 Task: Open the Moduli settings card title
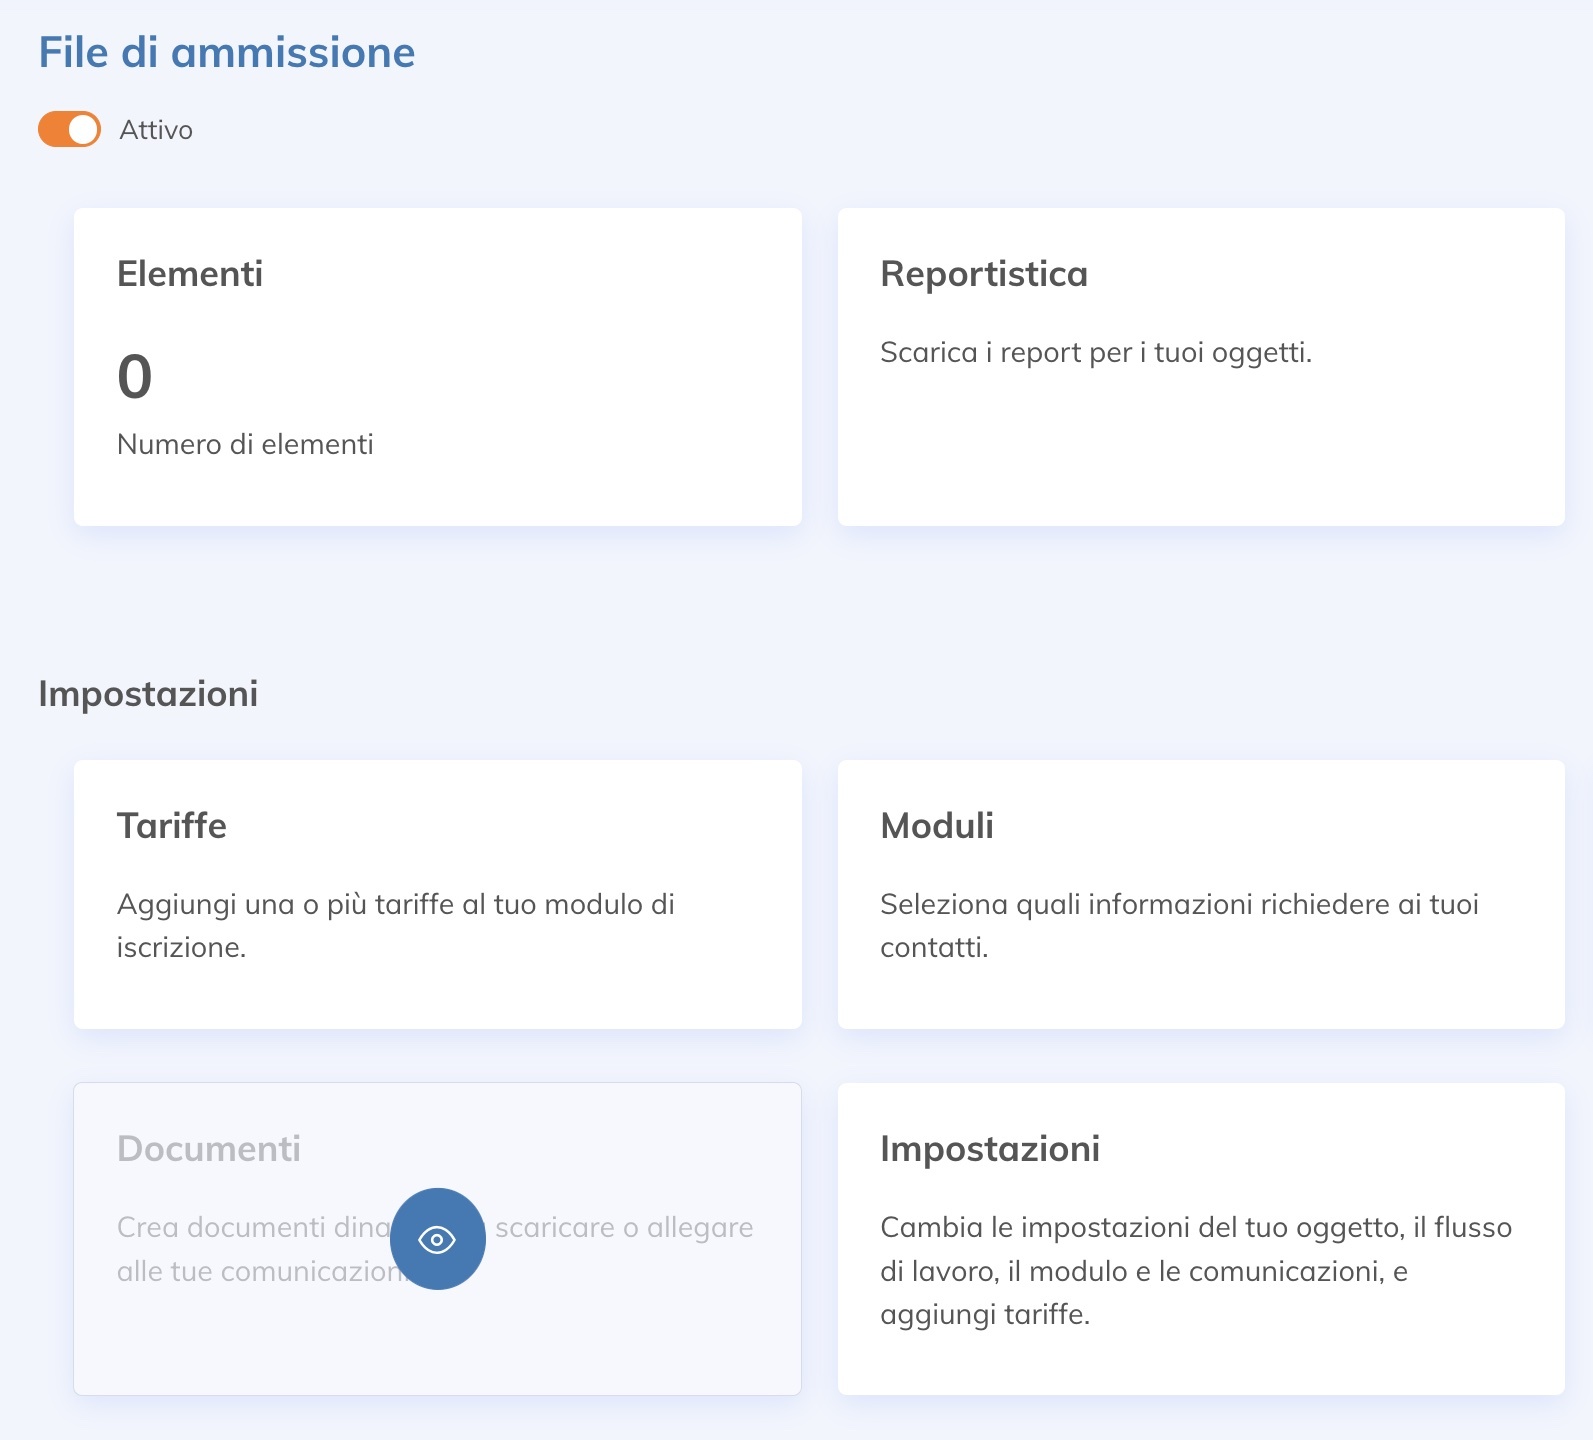[x=937, y=826]
